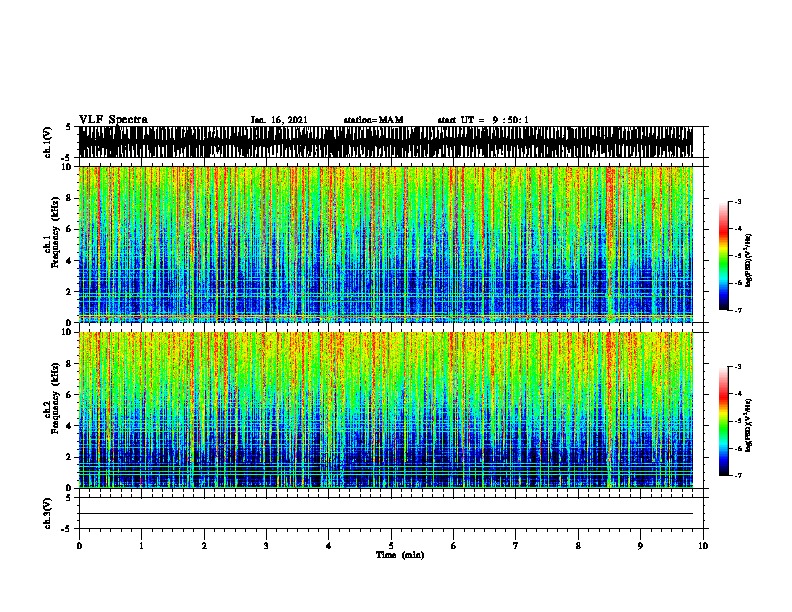The width and height of the screenshot is (792, 612).
Task: Click the ch.2 color bar log(PSD) label
Action: point(748,425)
